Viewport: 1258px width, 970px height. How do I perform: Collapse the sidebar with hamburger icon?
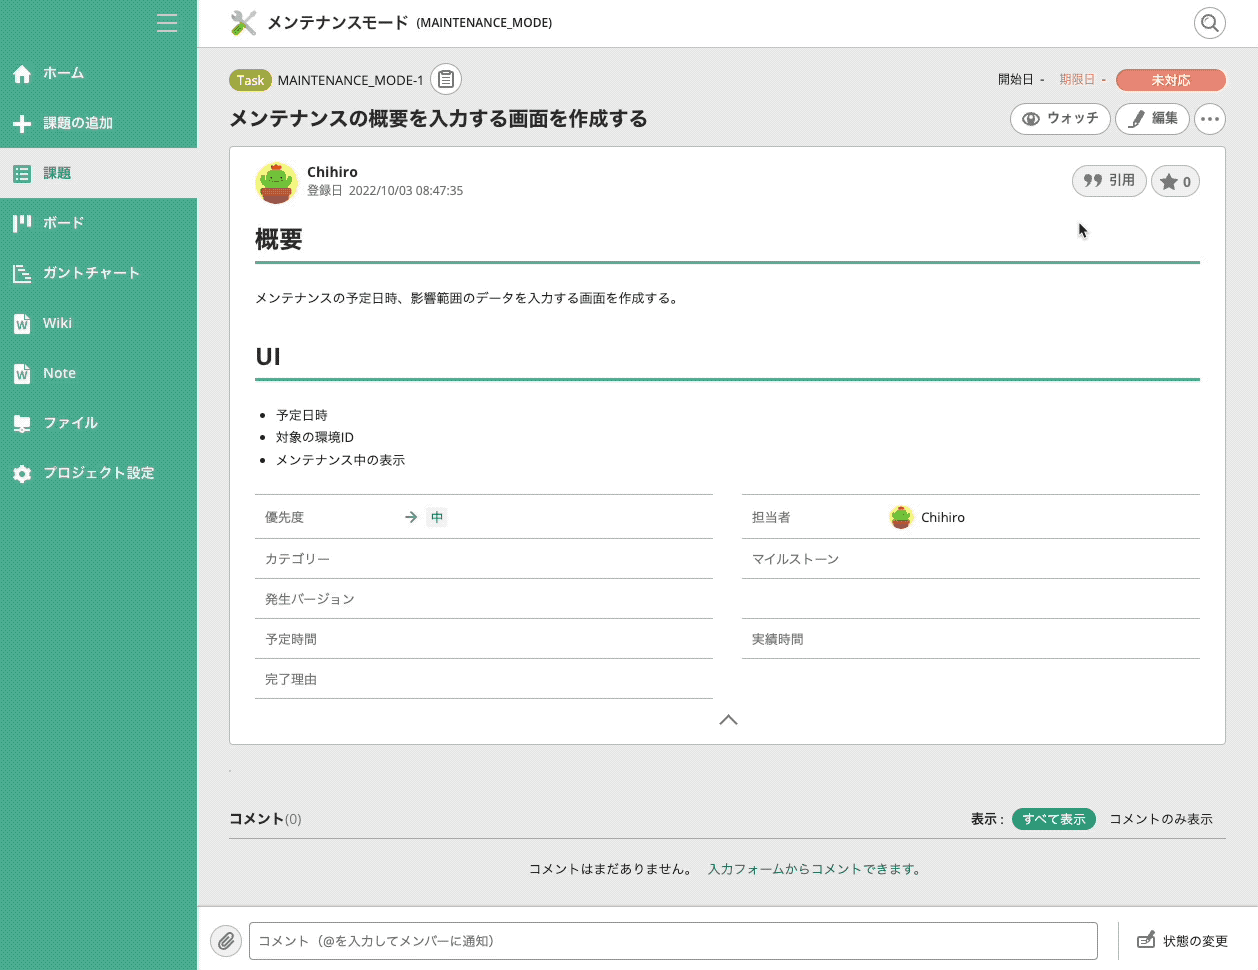[x=167, y=23]
